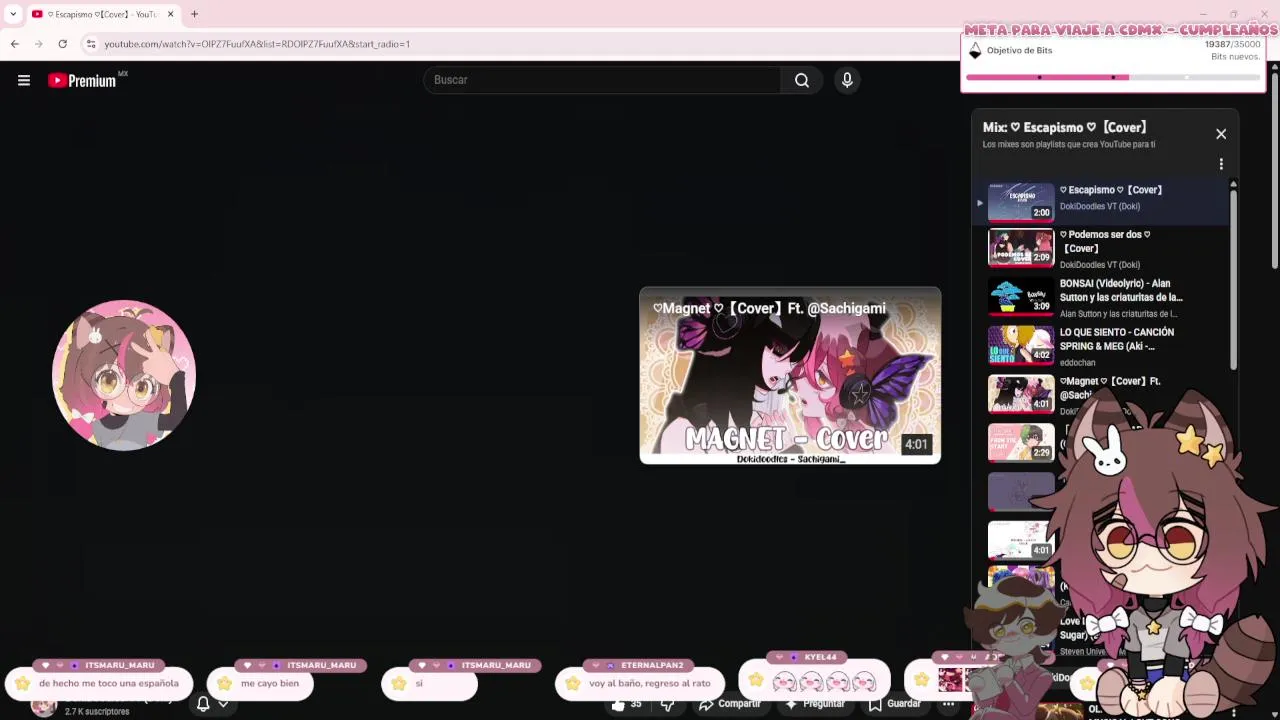Click channel name 'eddochan' in mix list

1078,363
